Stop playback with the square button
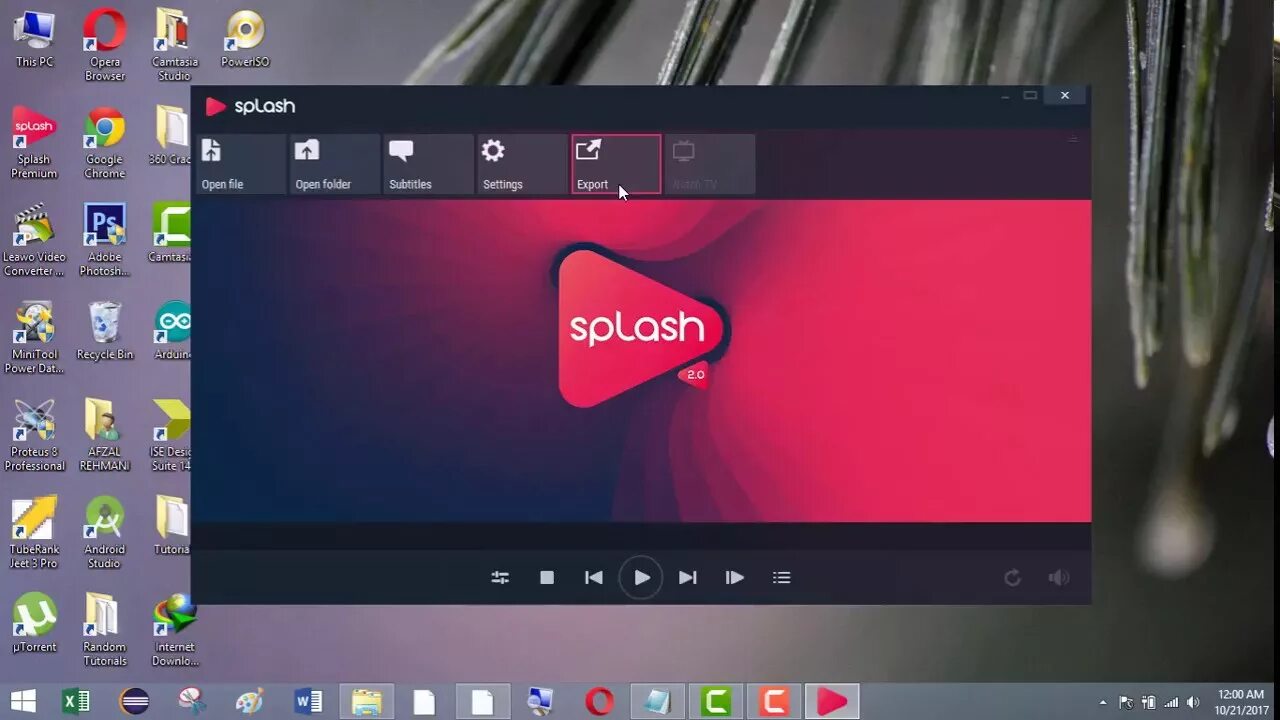The image size is (1280, 720). pyautogui.click(x=547, y=577)
